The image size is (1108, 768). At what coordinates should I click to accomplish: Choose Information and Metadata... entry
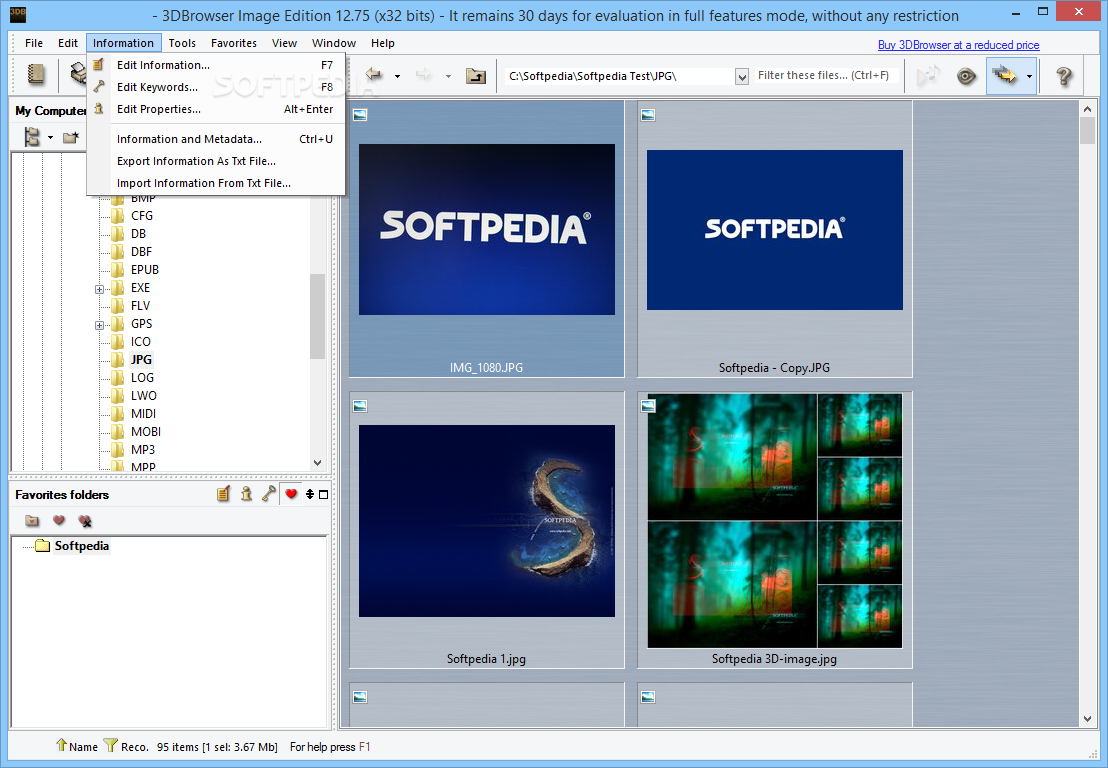[216, 139]
